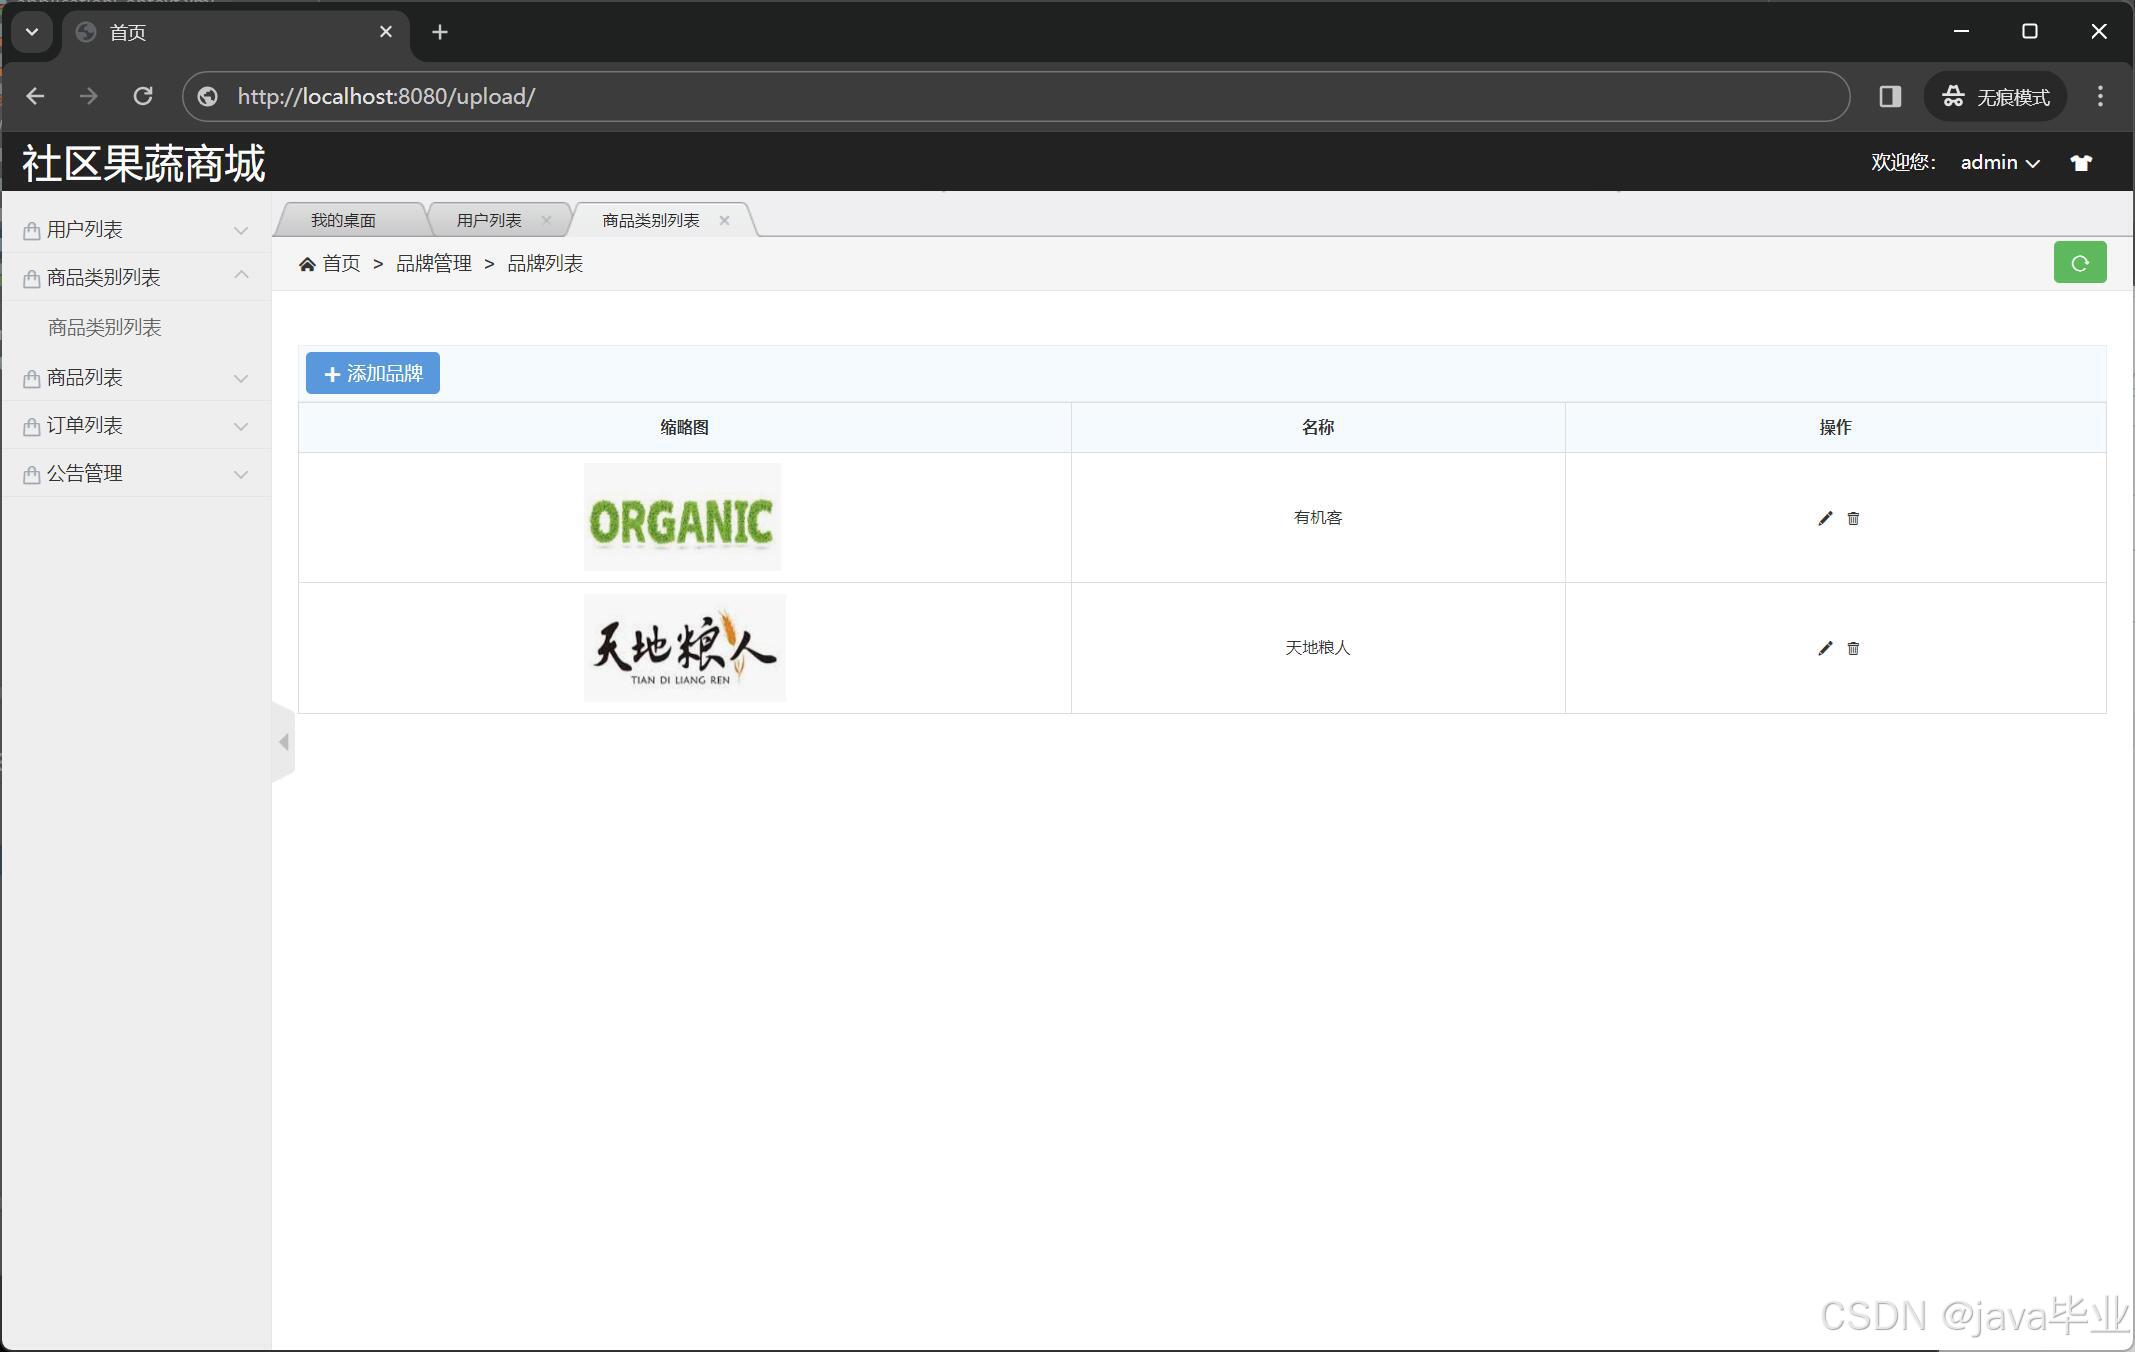Go forward in browser history

tap(89, 96)
